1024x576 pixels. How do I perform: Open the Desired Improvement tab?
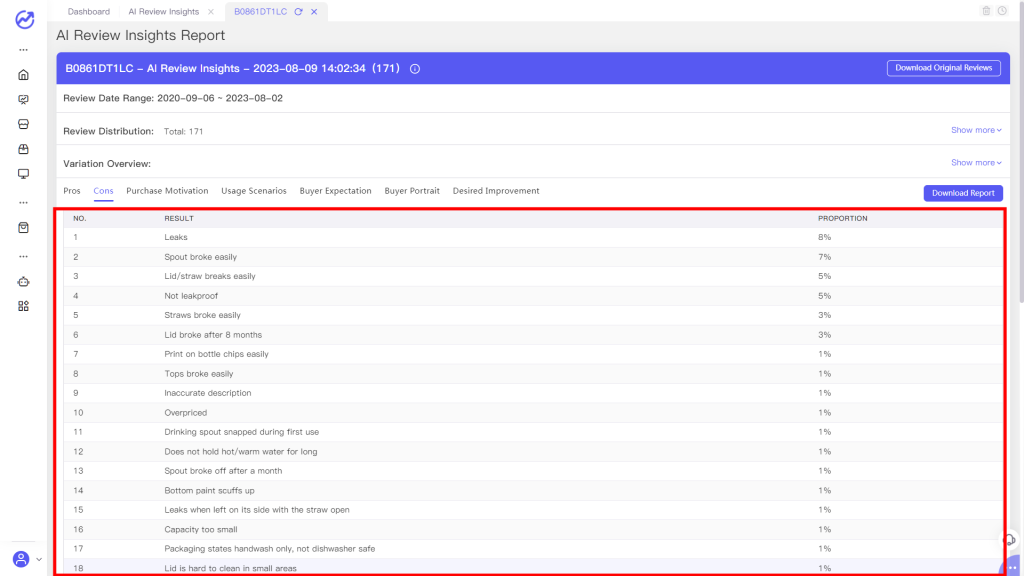496,191
